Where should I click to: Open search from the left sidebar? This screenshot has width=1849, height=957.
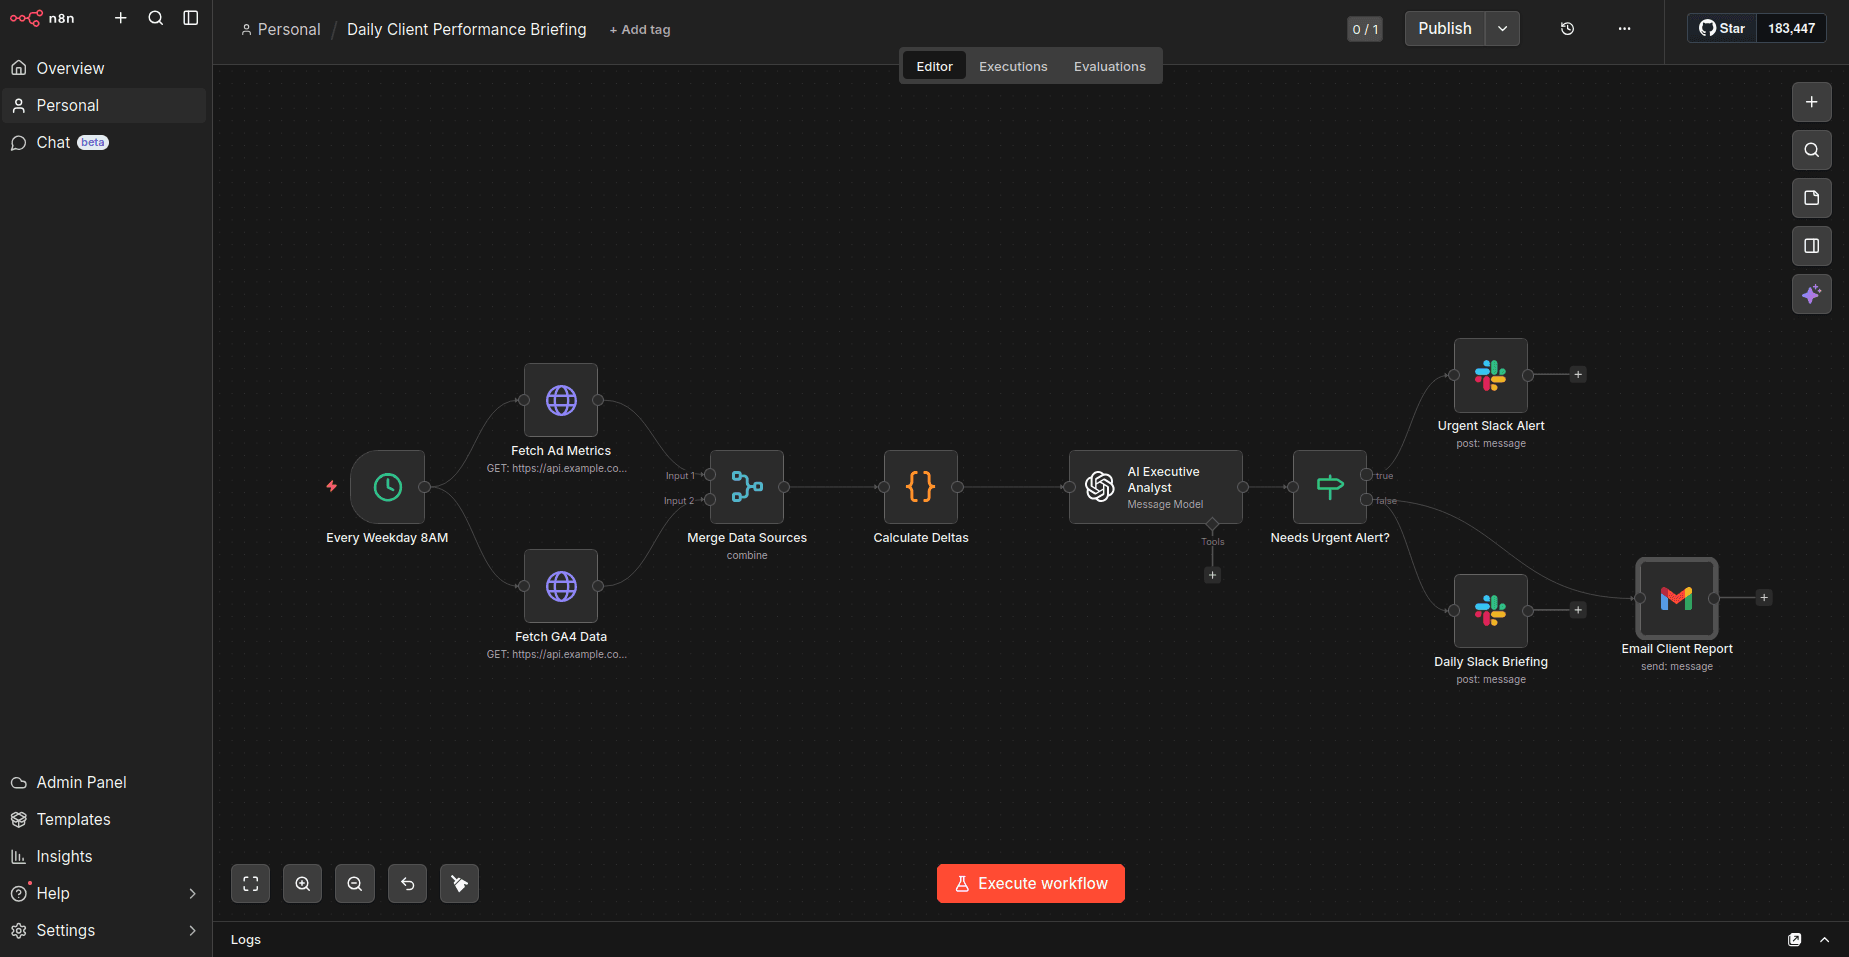(156, 17)
